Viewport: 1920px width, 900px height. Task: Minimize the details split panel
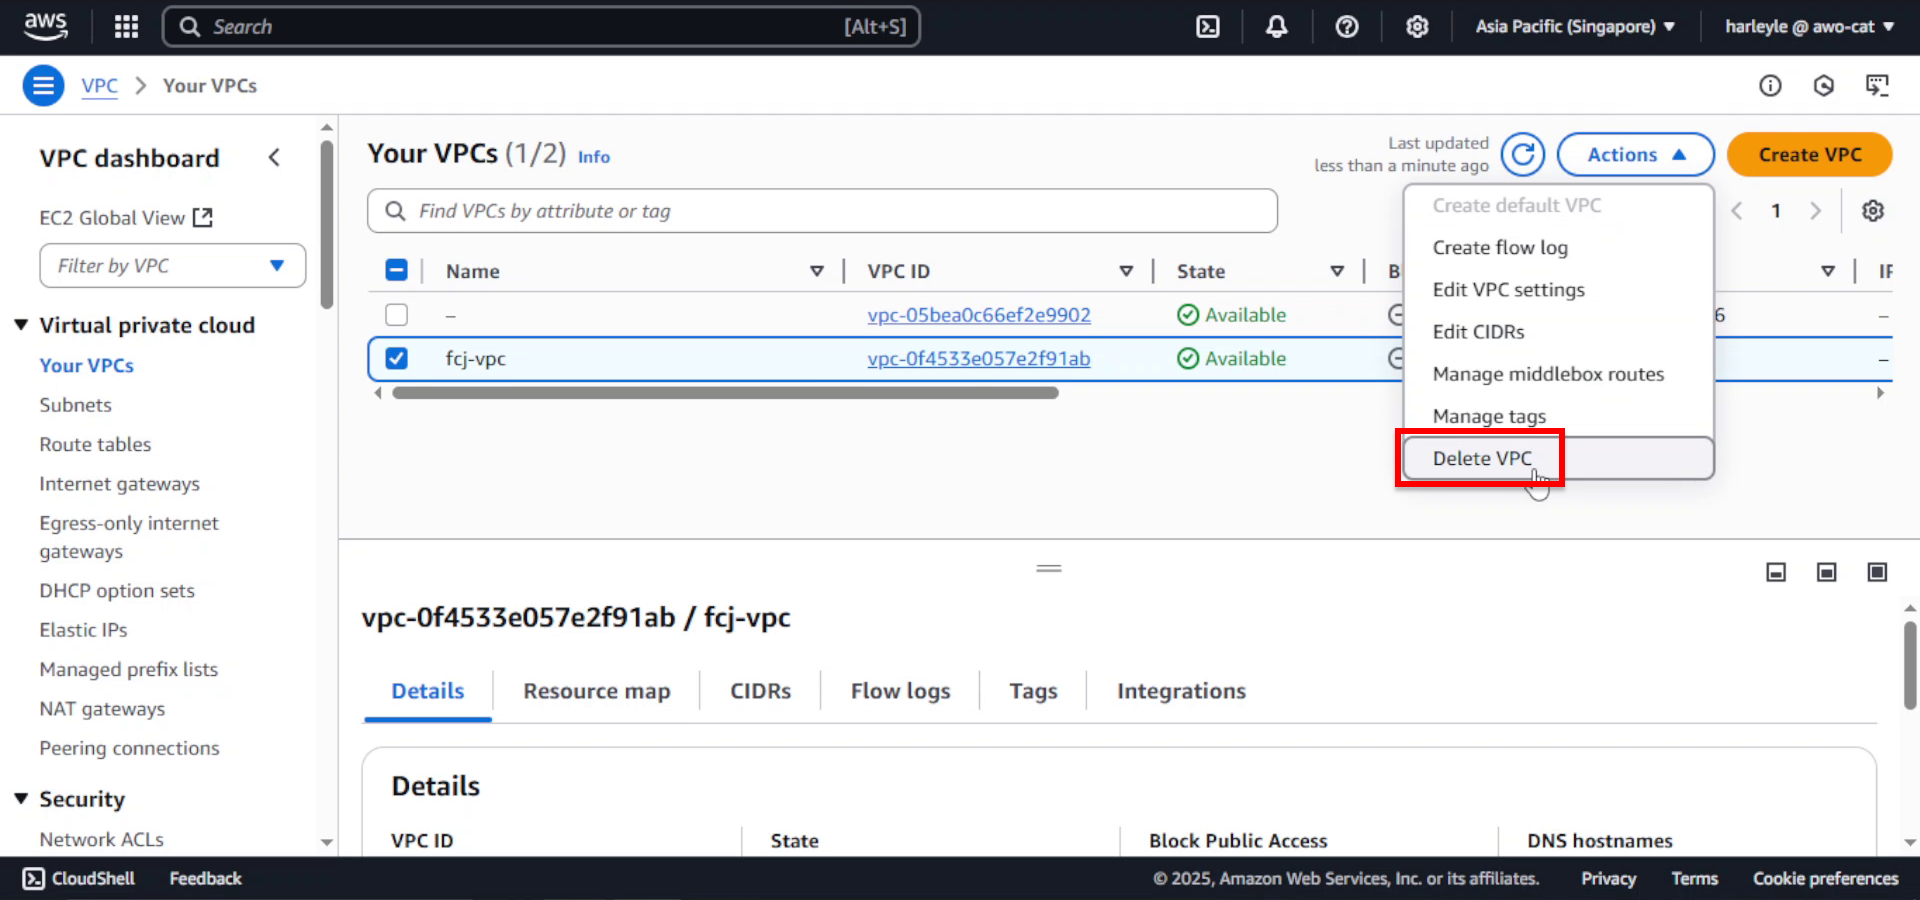coord(1776,572)
